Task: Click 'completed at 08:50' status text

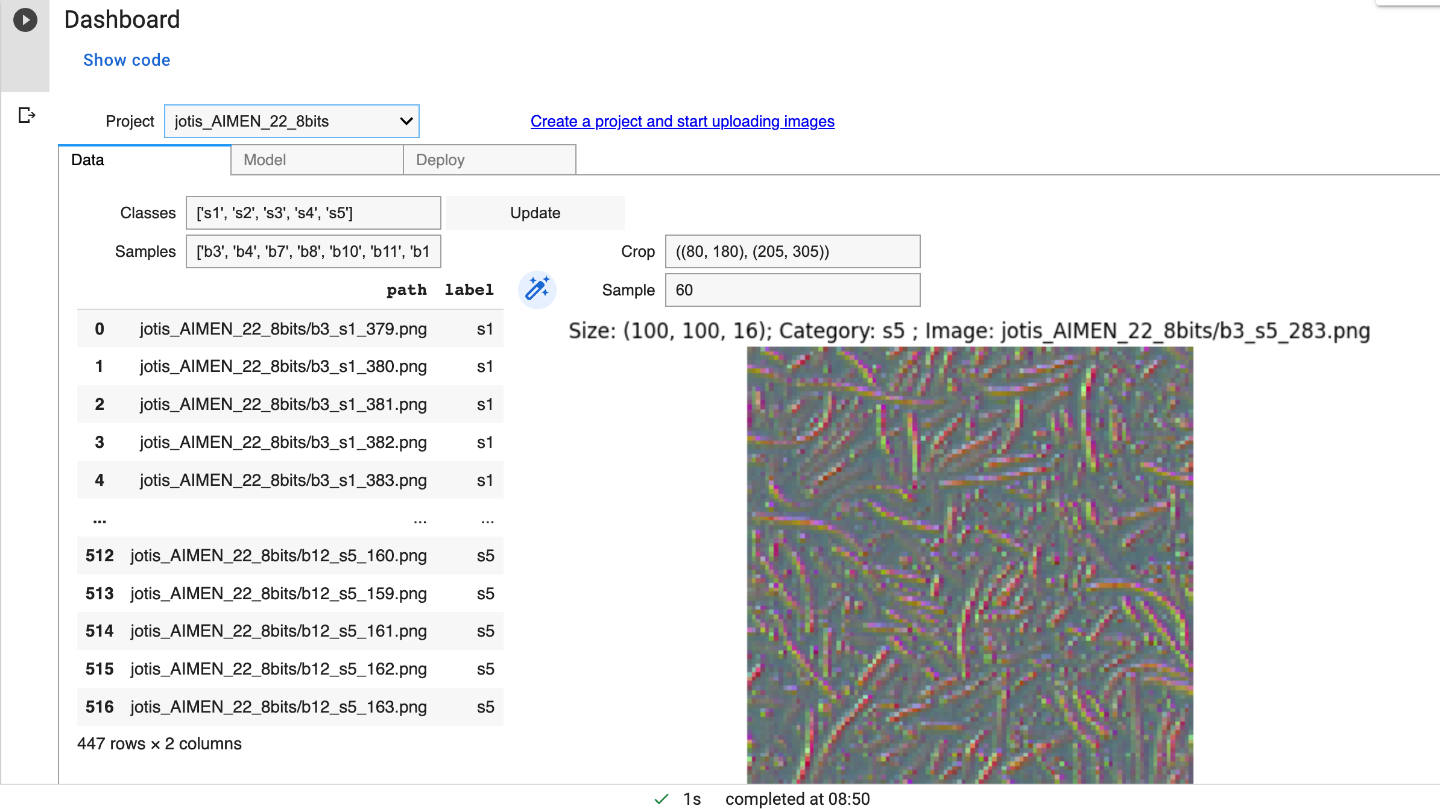Action: 797,799
